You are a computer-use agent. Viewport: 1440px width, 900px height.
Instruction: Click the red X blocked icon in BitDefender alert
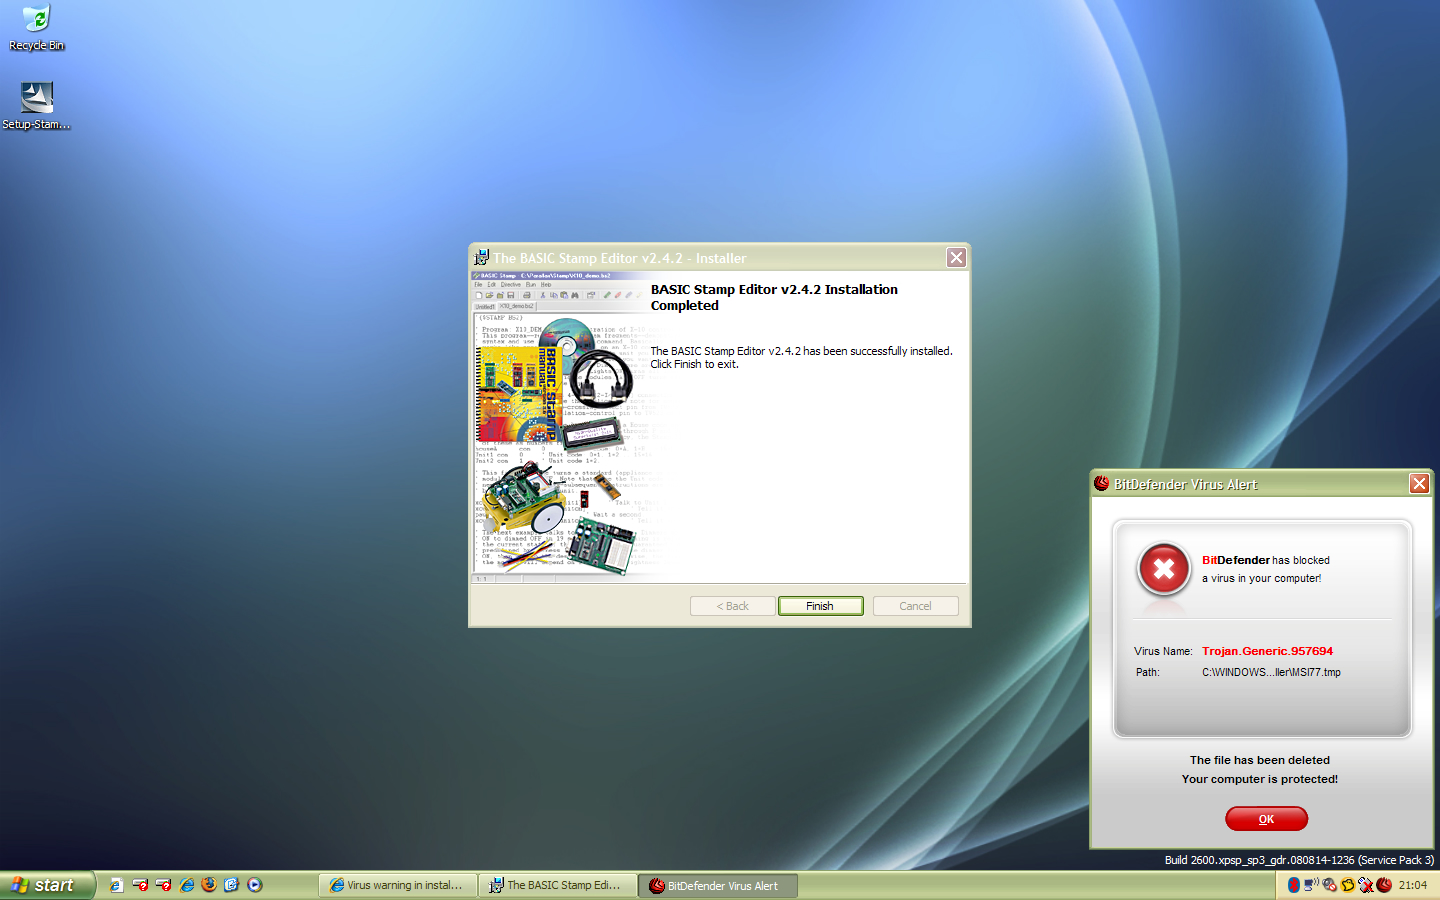tap(1164, 570)
